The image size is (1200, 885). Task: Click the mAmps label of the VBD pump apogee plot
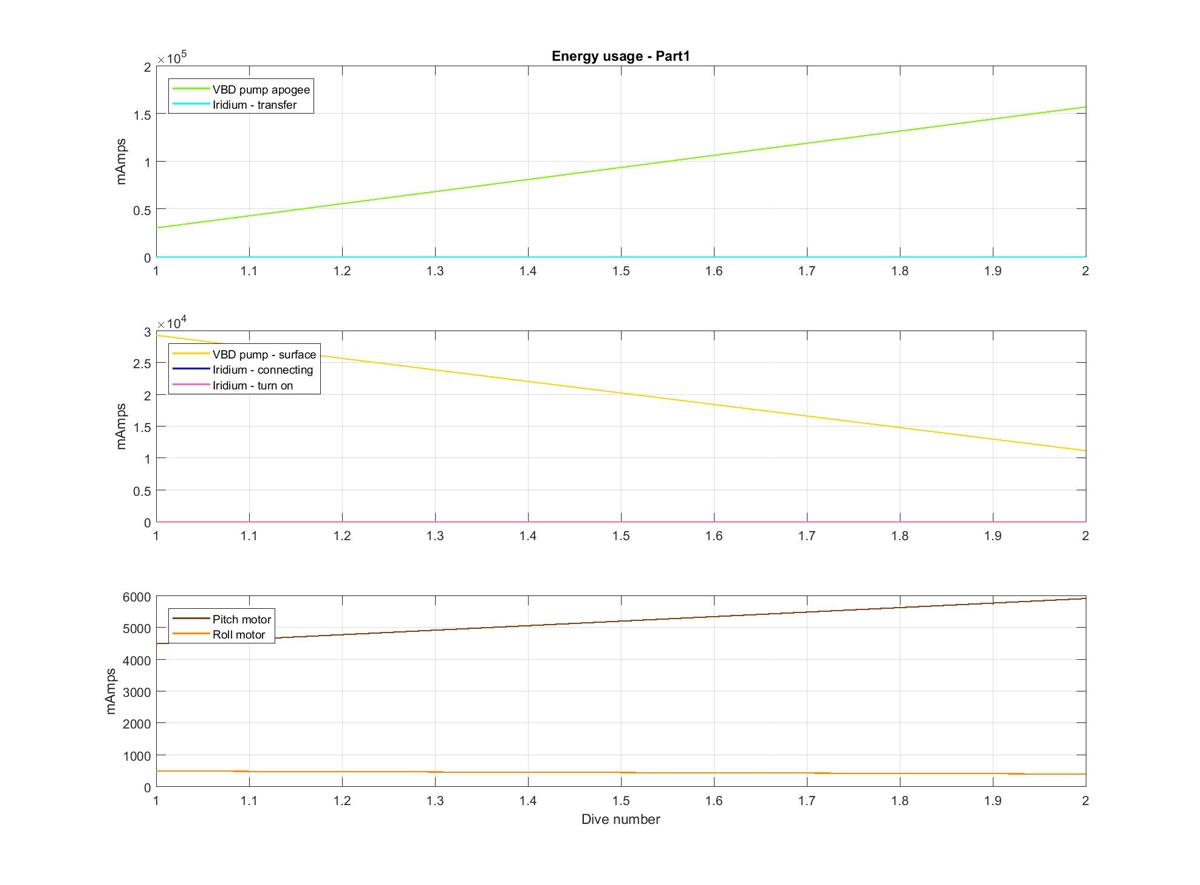coord(122,161)
